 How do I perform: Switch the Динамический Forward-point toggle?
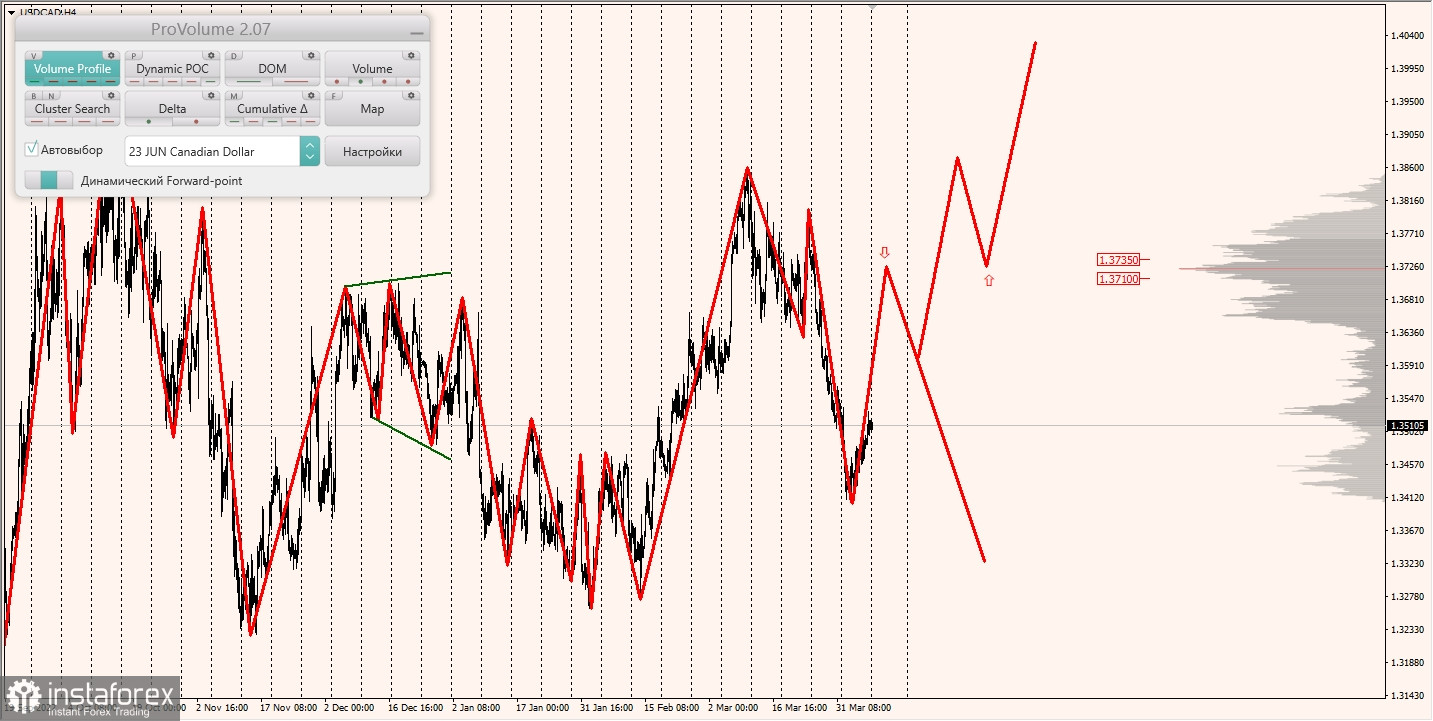point(49,180)
